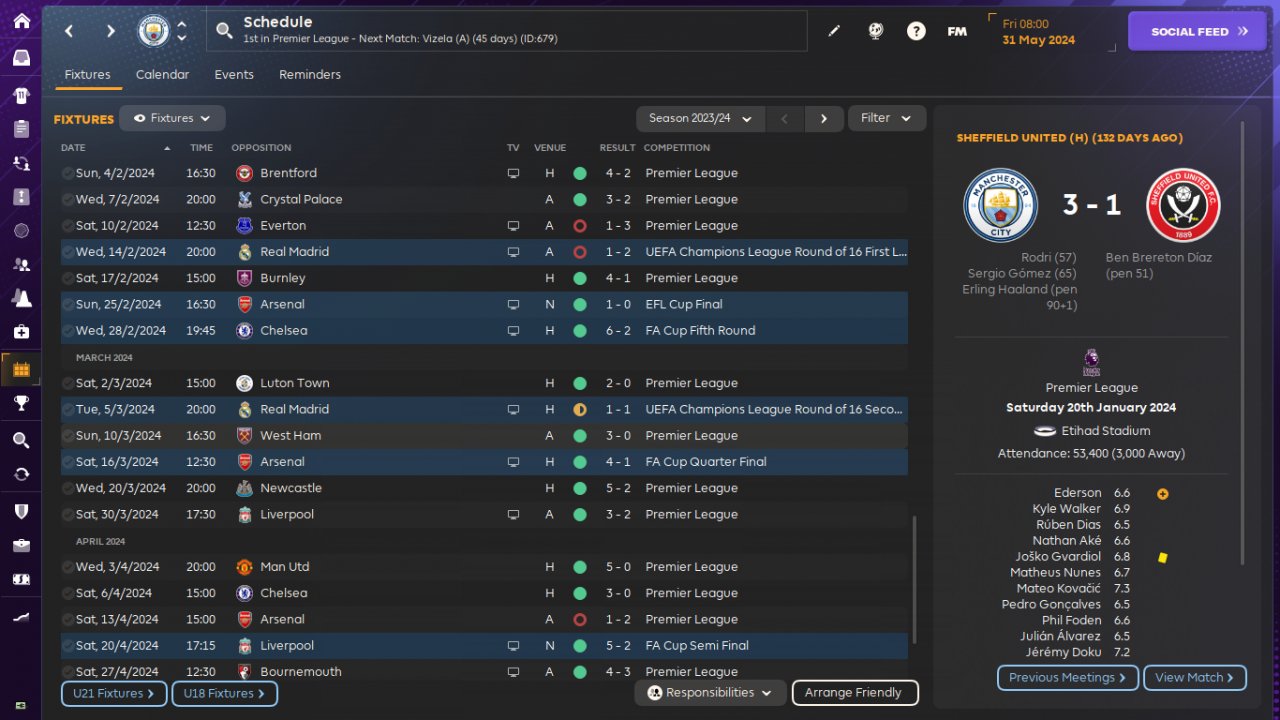Switch to the Calendar tab
This screenshot has width=1280, height=720.
tap(162, 75)
